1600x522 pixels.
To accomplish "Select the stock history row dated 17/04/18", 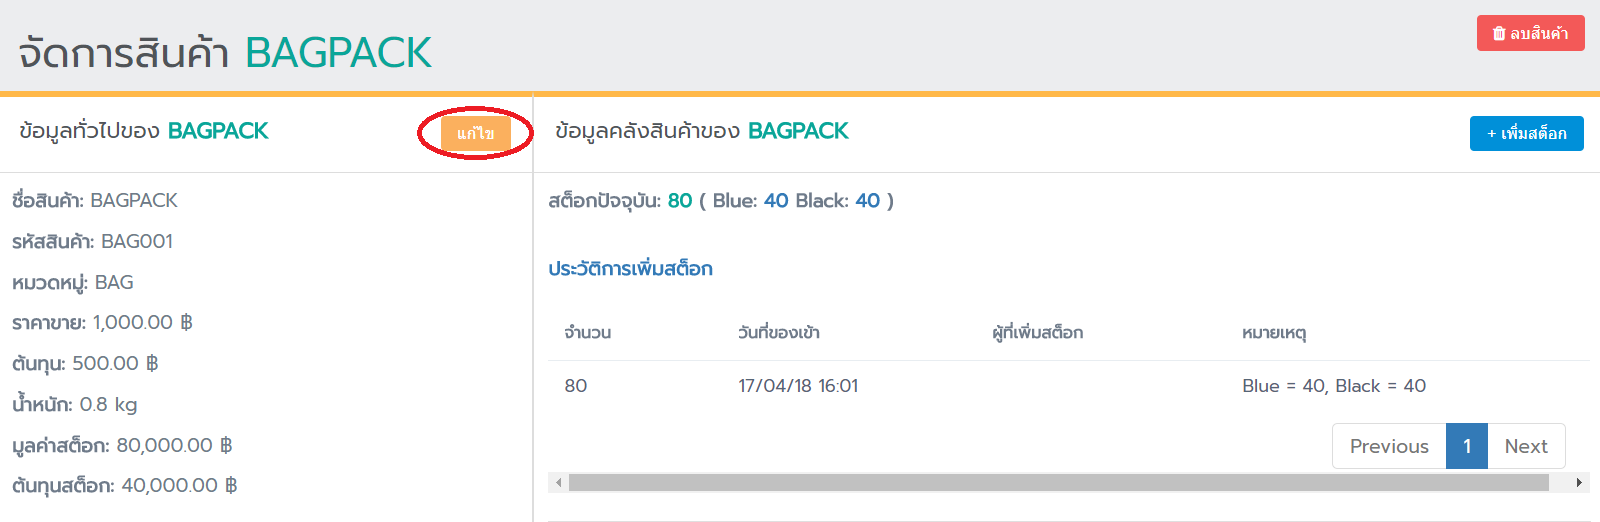I will (x=798, y=386).
